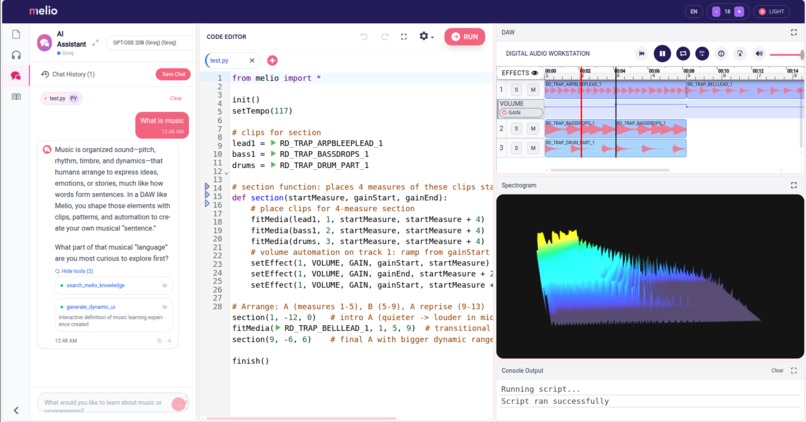Add a new file tab
This screenshot has width=806, height=422.
(272, 61)
